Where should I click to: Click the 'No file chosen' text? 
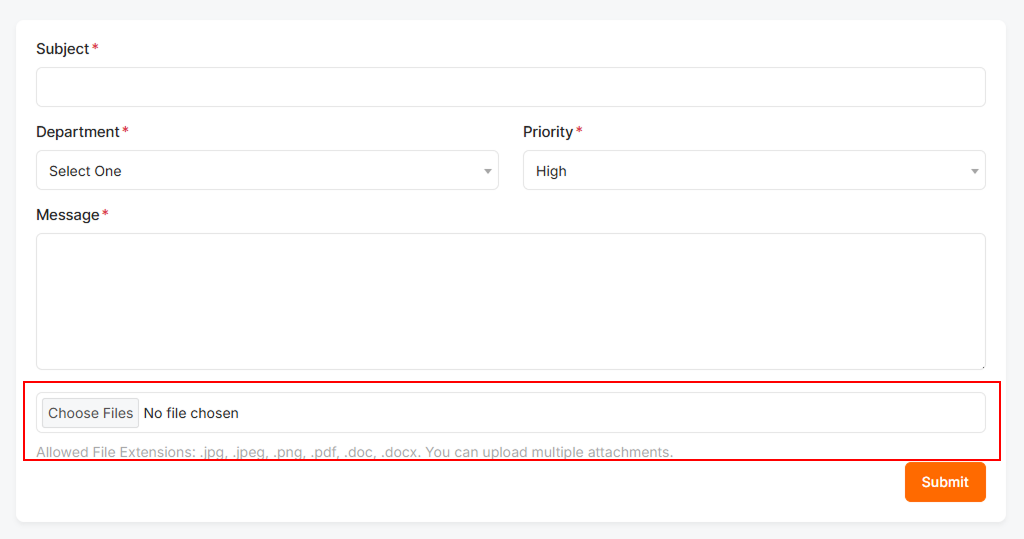pos(191,413)
